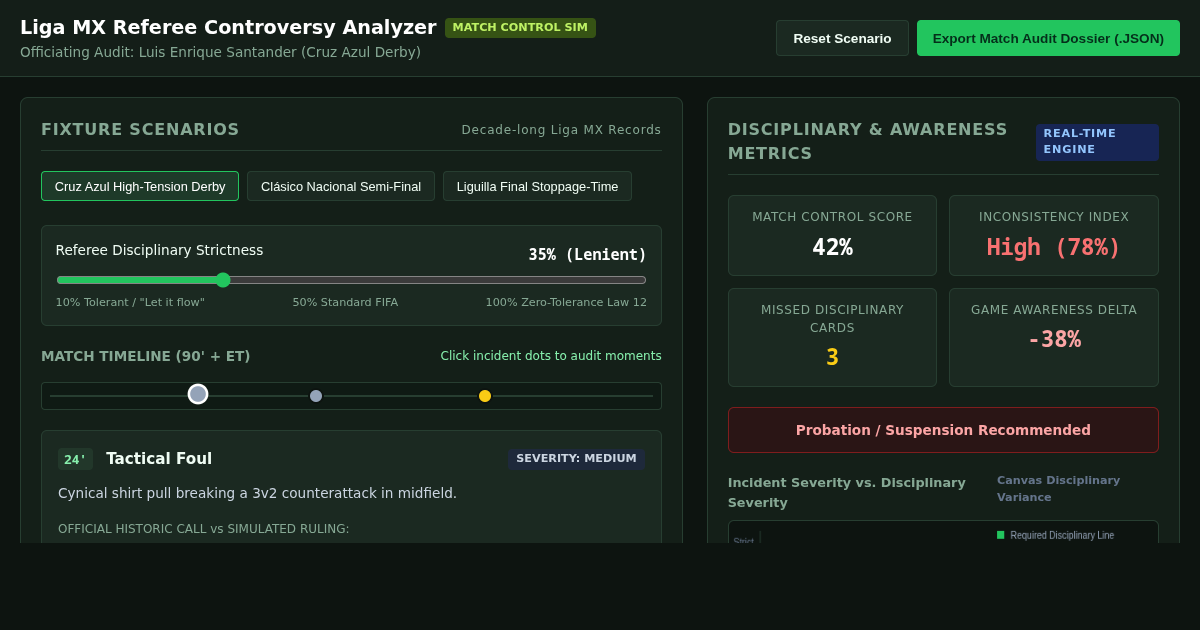Click the Inconsistency Index High (78%) value
This screenshot has width=1200, height=630.
click(1053, 247)
